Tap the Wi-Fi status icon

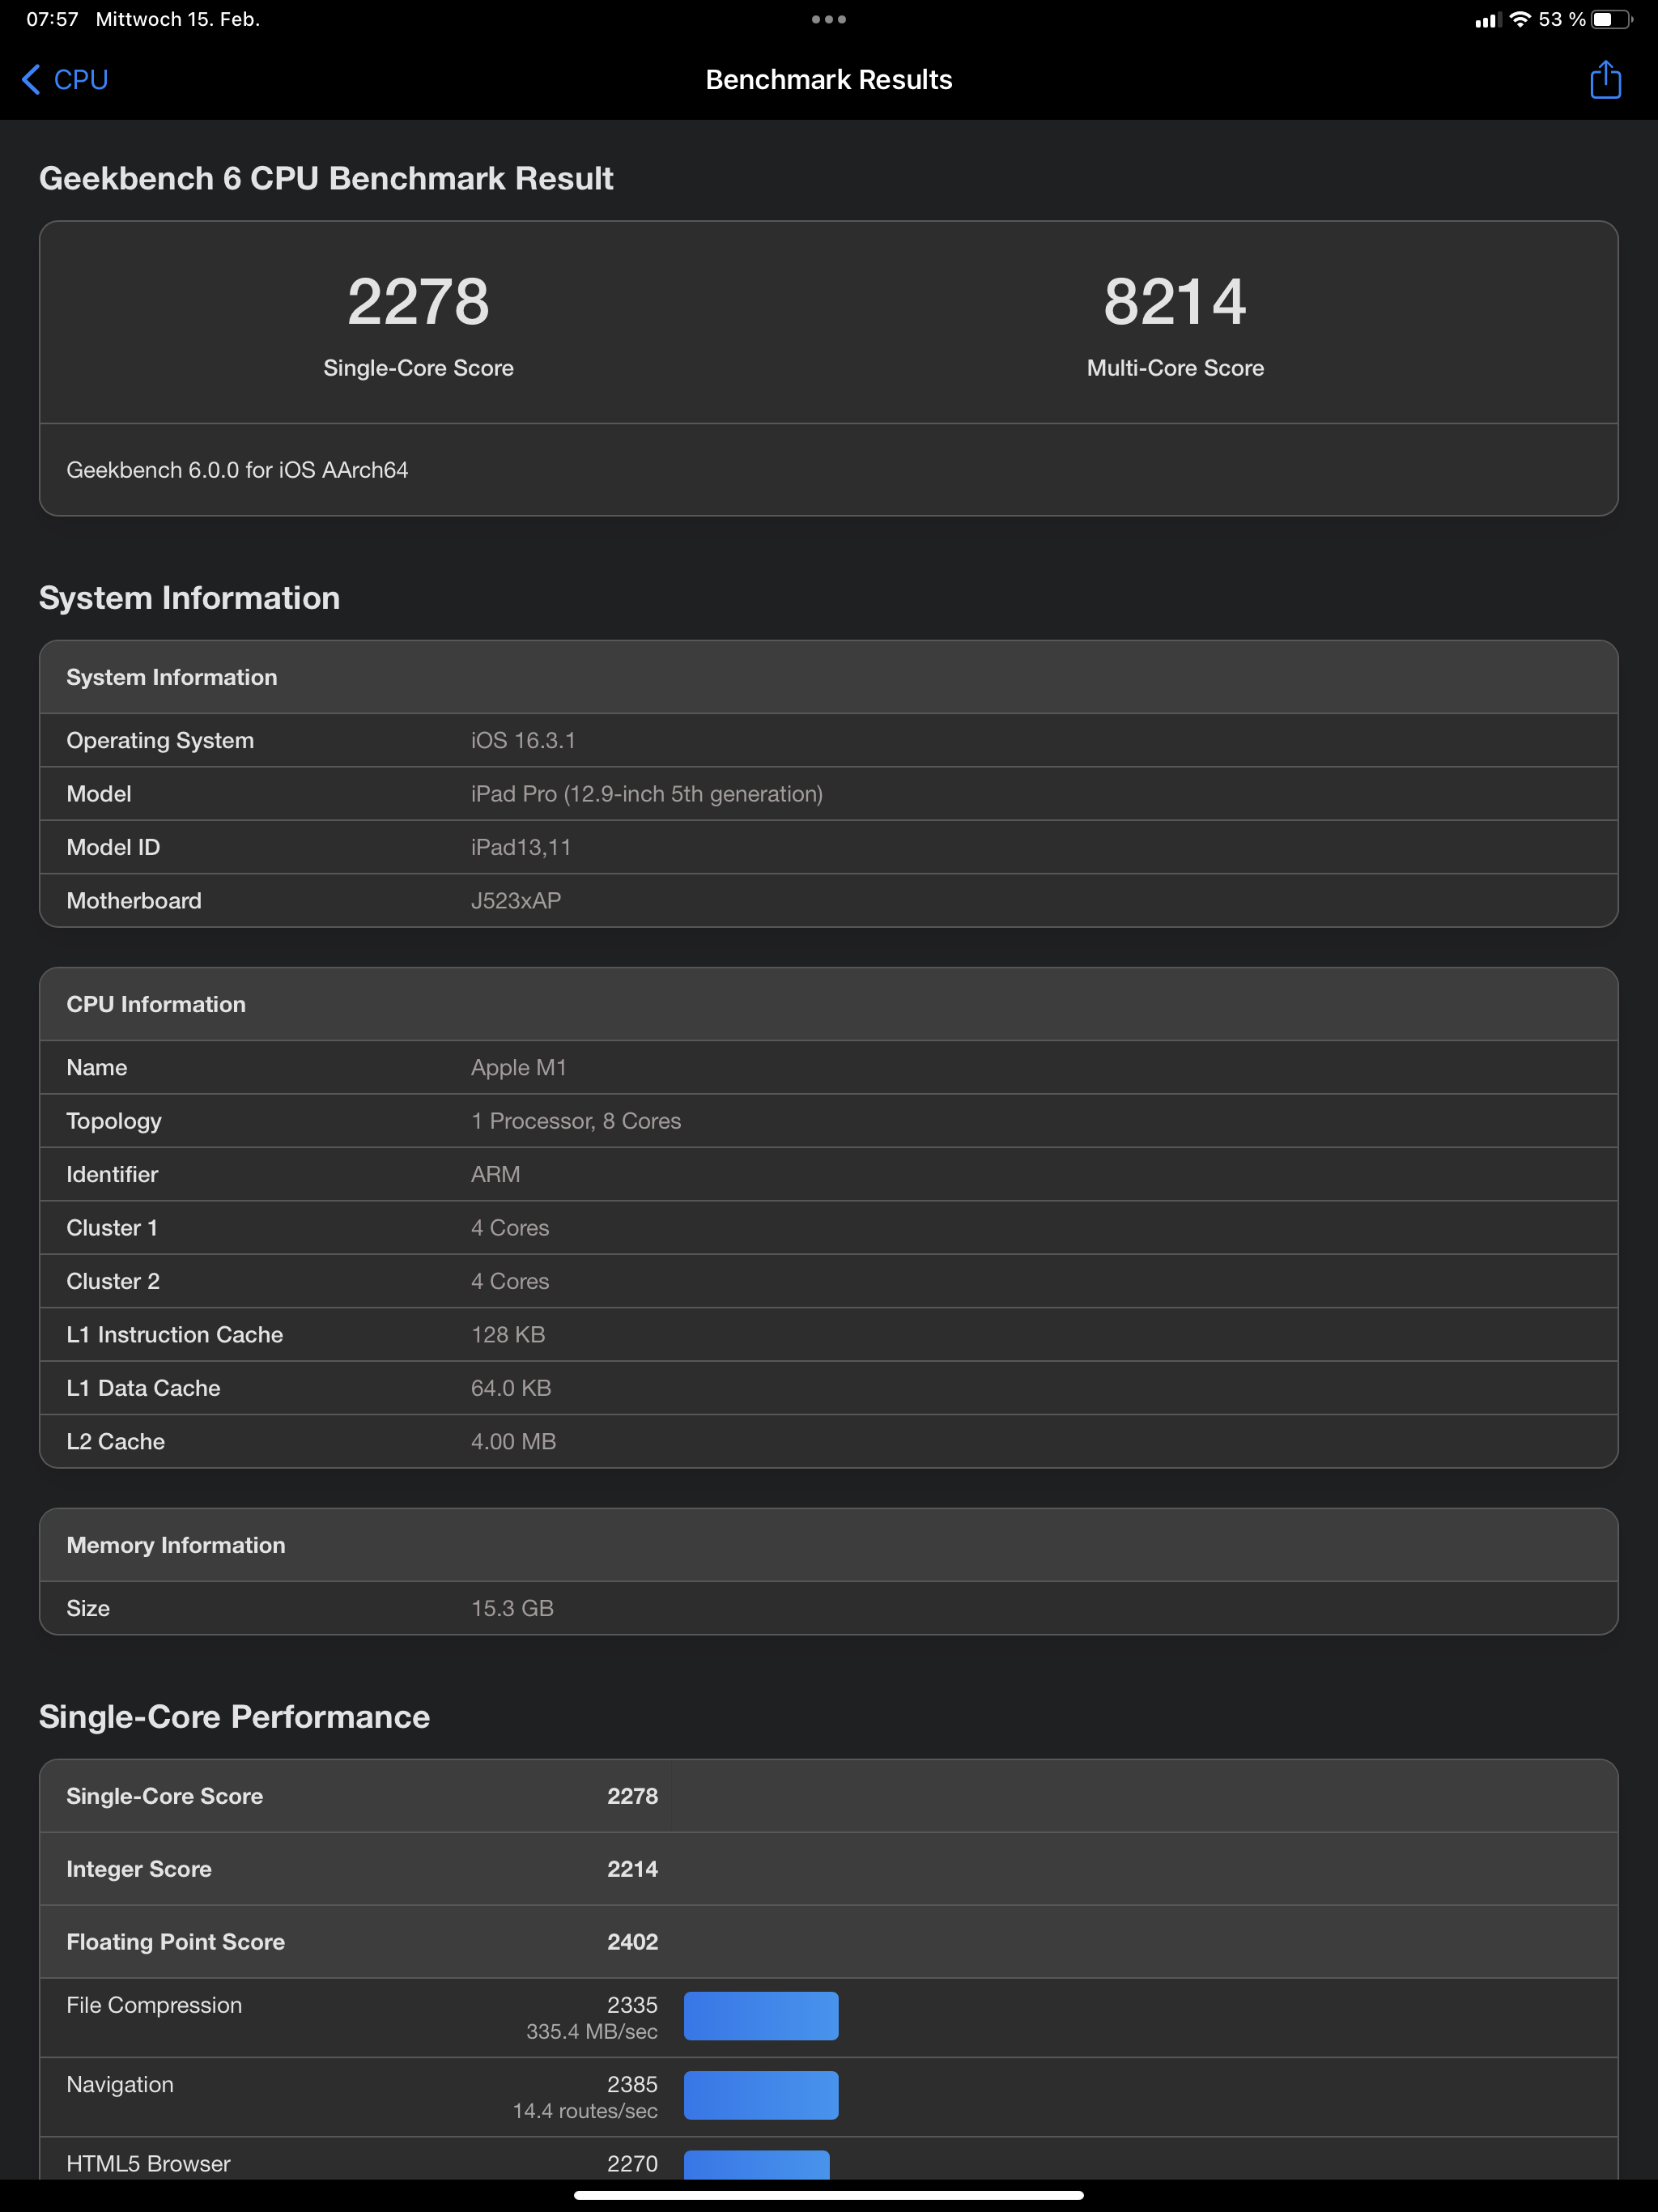[1519, 19]
